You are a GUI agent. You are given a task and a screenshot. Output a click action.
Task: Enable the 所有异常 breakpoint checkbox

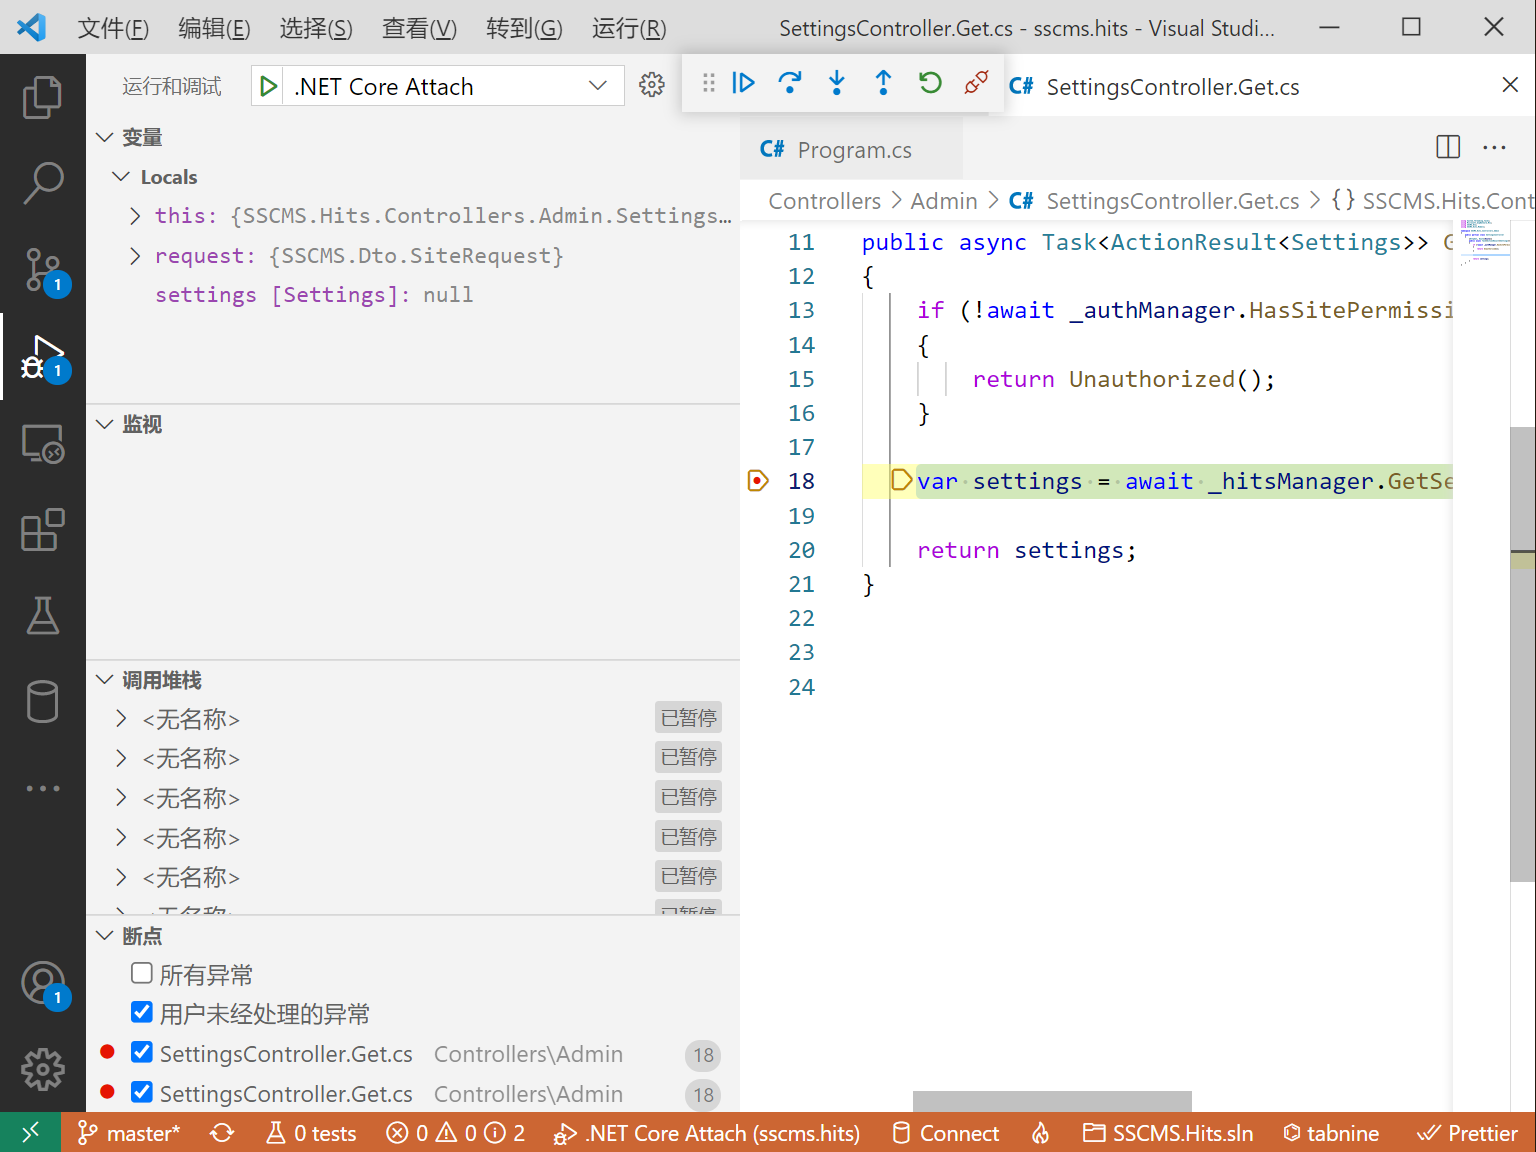142,974
